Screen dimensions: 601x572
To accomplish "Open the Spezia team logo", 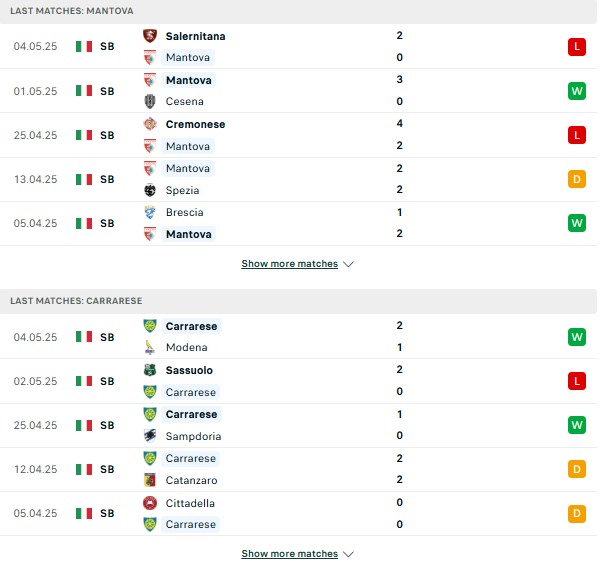I will point(150,190).
